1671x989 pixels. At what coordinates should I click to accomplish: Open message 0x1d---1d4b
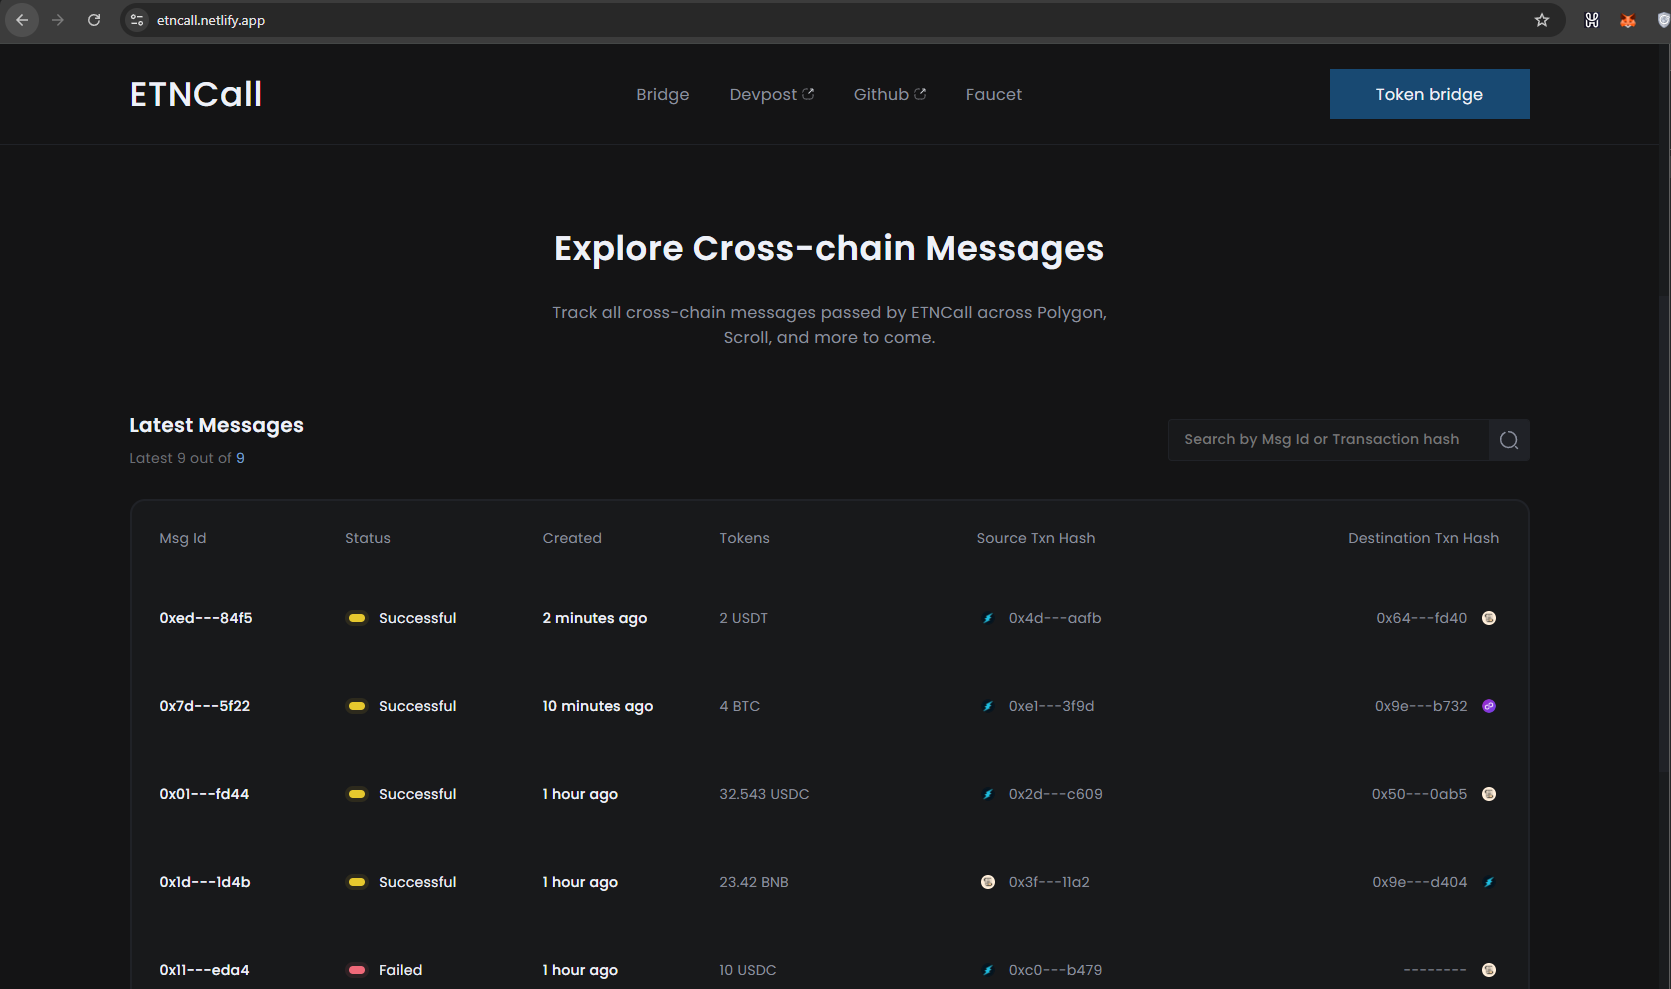pyautogui.click(x=205, y=882)
